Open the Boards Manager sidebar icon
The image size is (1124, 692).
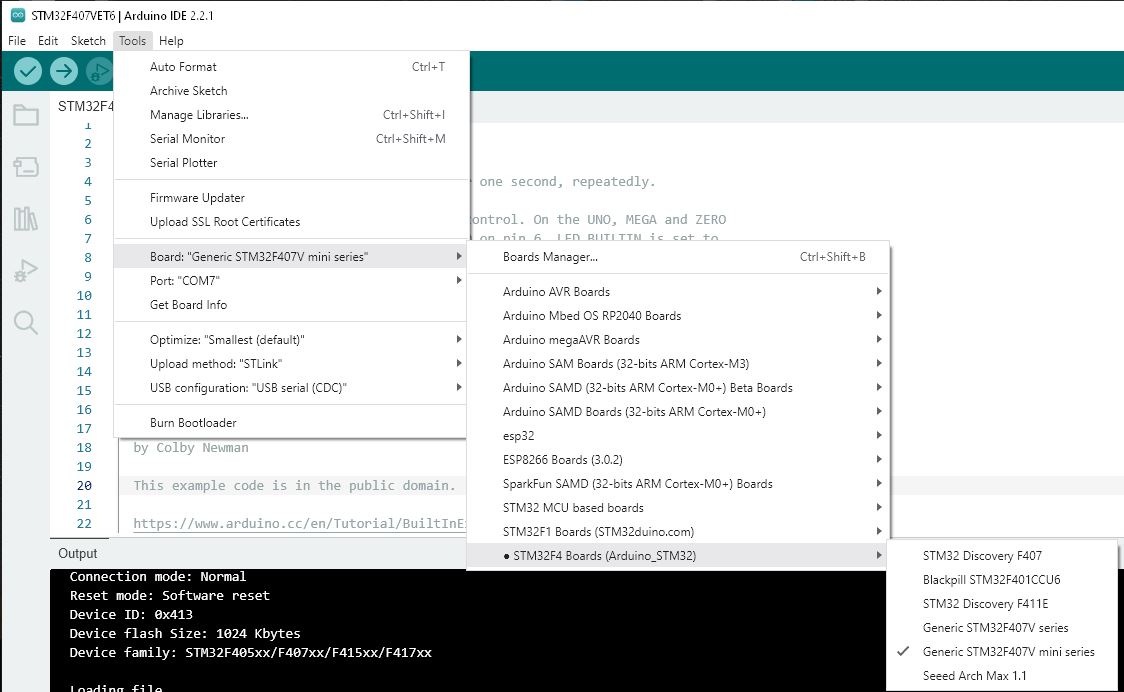point(26,167)
